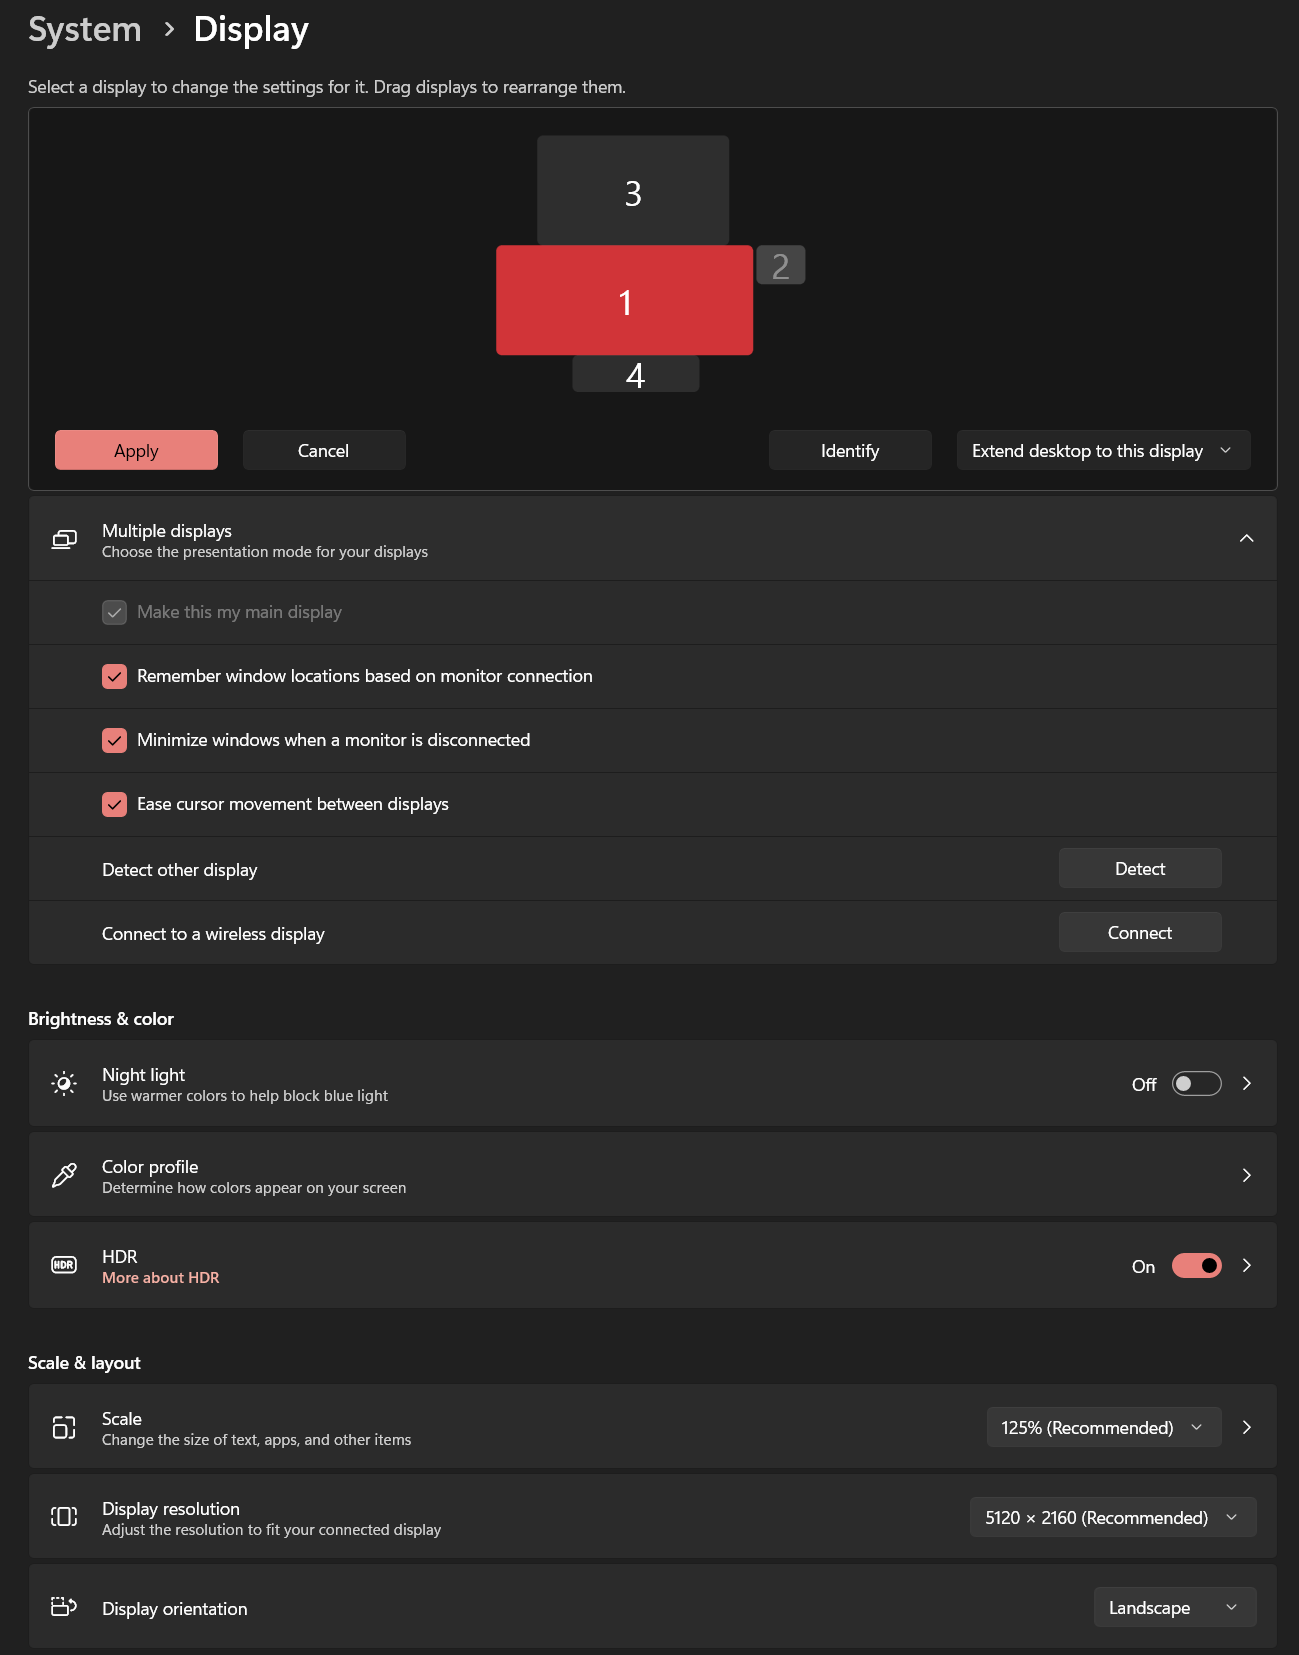Viewport: 1299px width, 1655px height.
Task: Open Night light settings chevron
Action: (1246, 1083)
